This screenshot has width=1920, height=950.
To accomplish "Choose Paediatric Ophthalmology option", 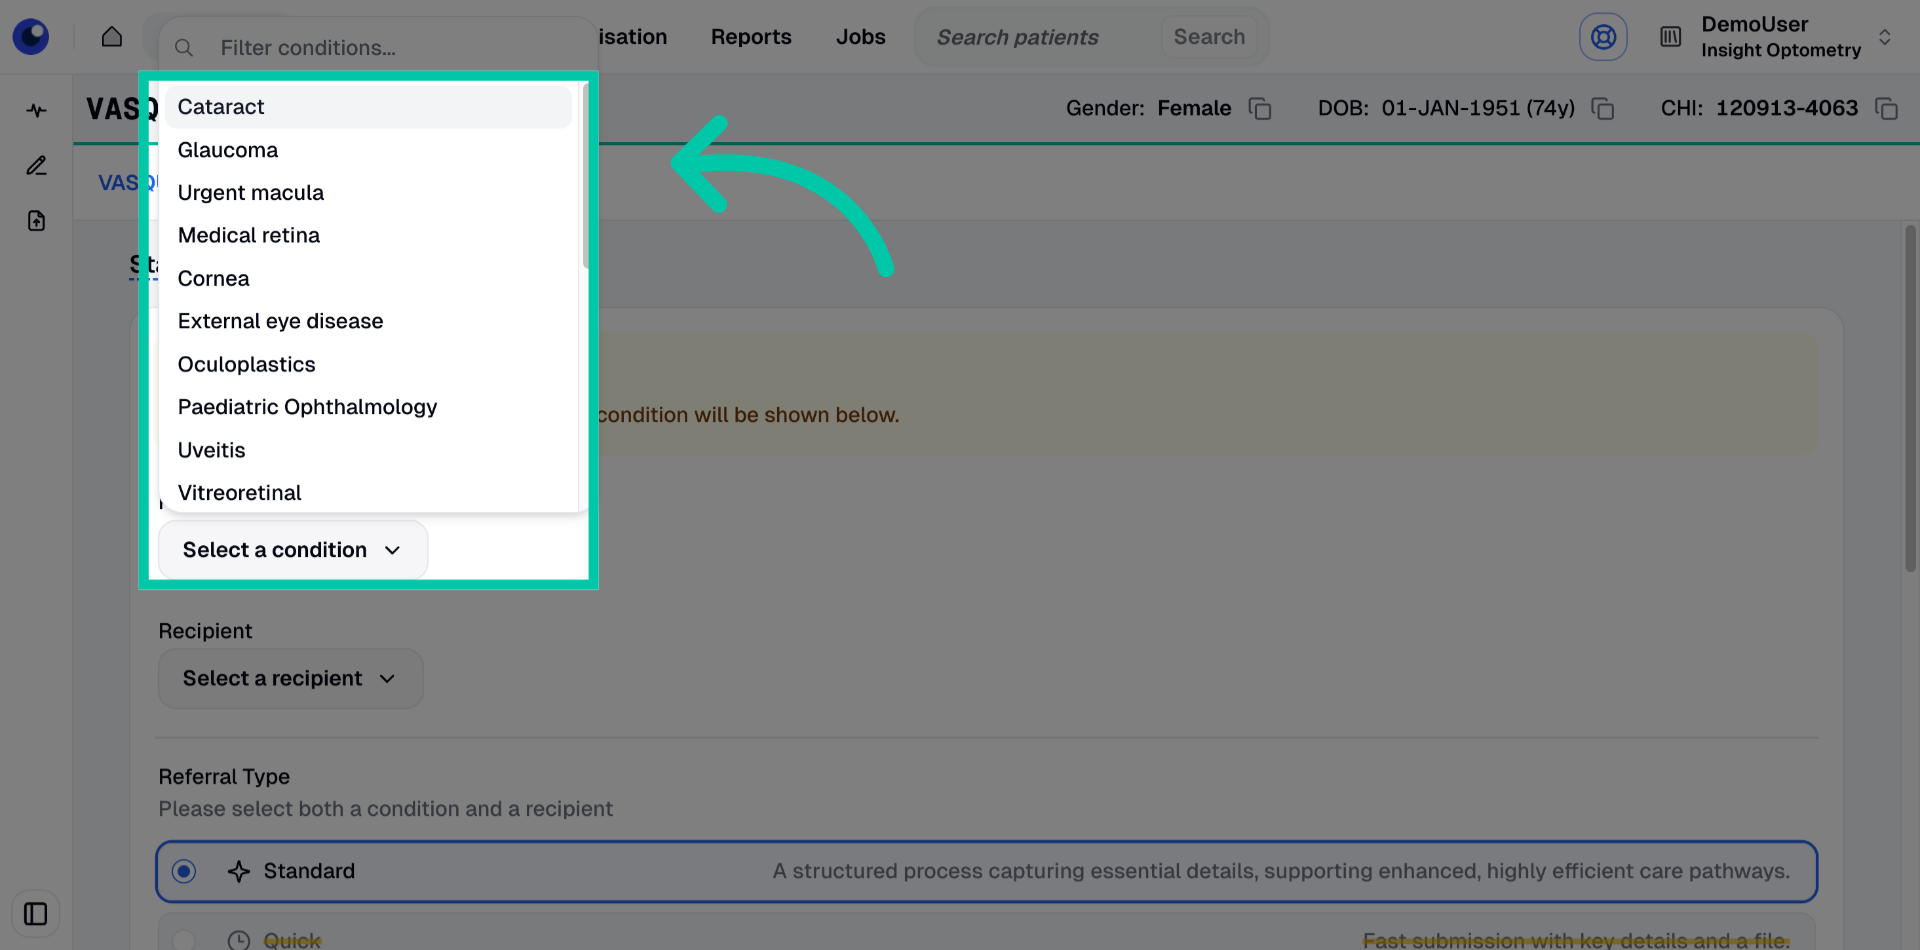I will pyautogui.click(x=368, y=408).
